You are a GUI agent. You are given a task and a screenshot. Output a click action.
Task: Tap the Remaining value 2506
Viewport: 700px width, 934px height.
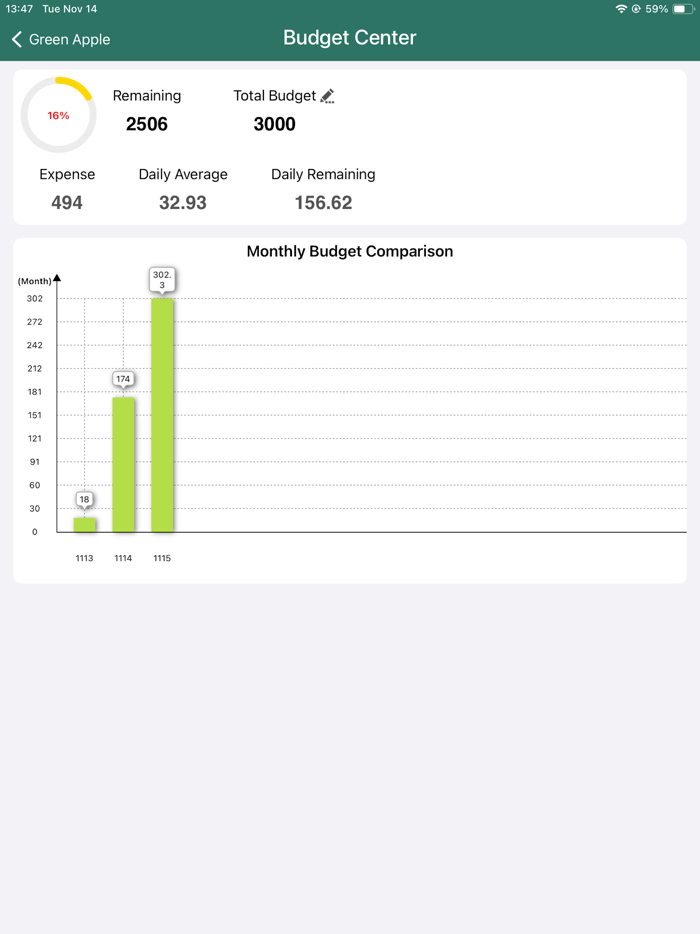click(x=146, y=124)
